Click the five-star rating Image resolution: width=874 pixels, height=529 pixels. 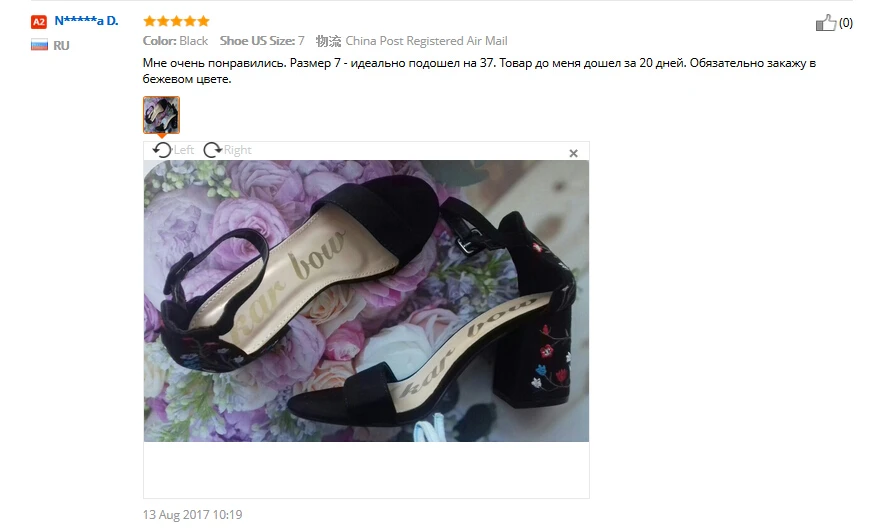(x=176, y=21)
